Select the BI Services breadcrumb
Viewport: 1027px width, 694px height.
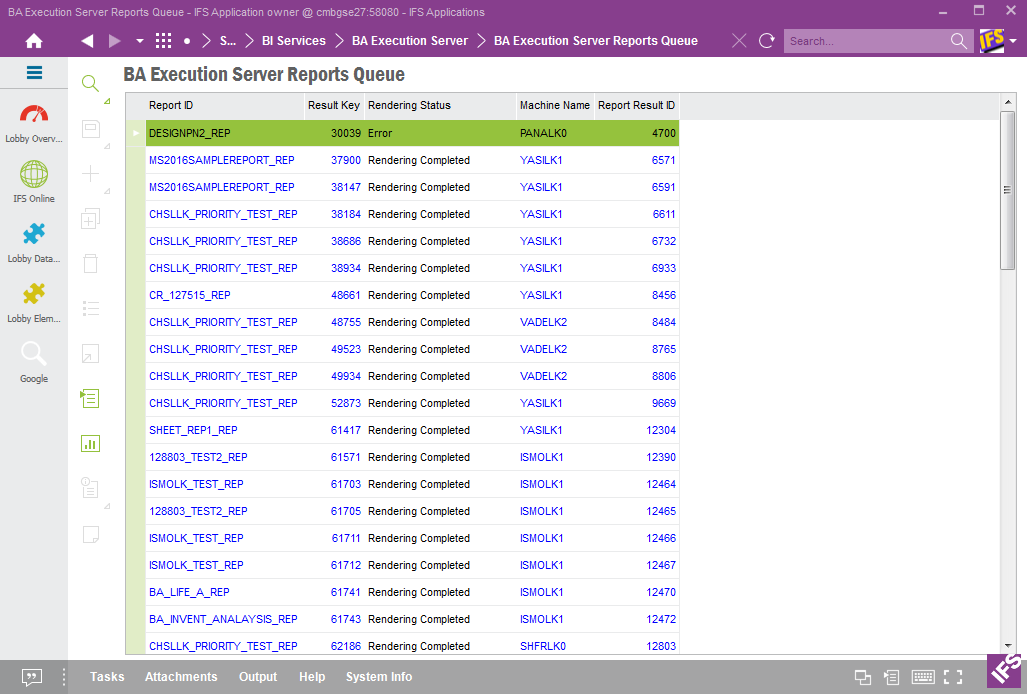(x=286, y=41)
